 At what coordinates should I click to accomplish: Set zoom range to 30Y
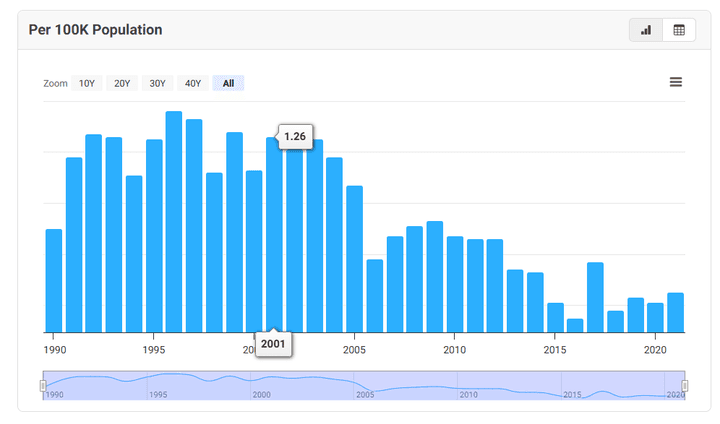coord(157,83)
